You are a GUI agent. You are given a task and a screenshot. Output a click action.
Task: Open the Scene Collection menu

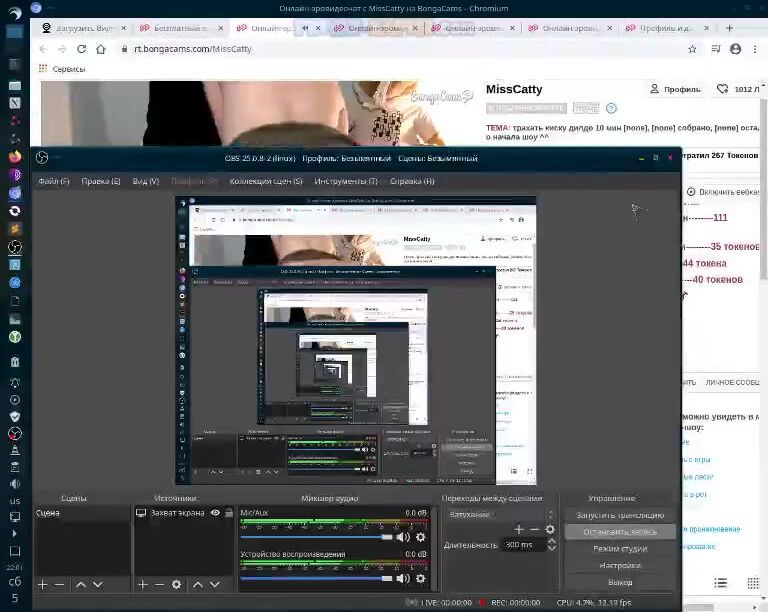[x=265, y=181]
